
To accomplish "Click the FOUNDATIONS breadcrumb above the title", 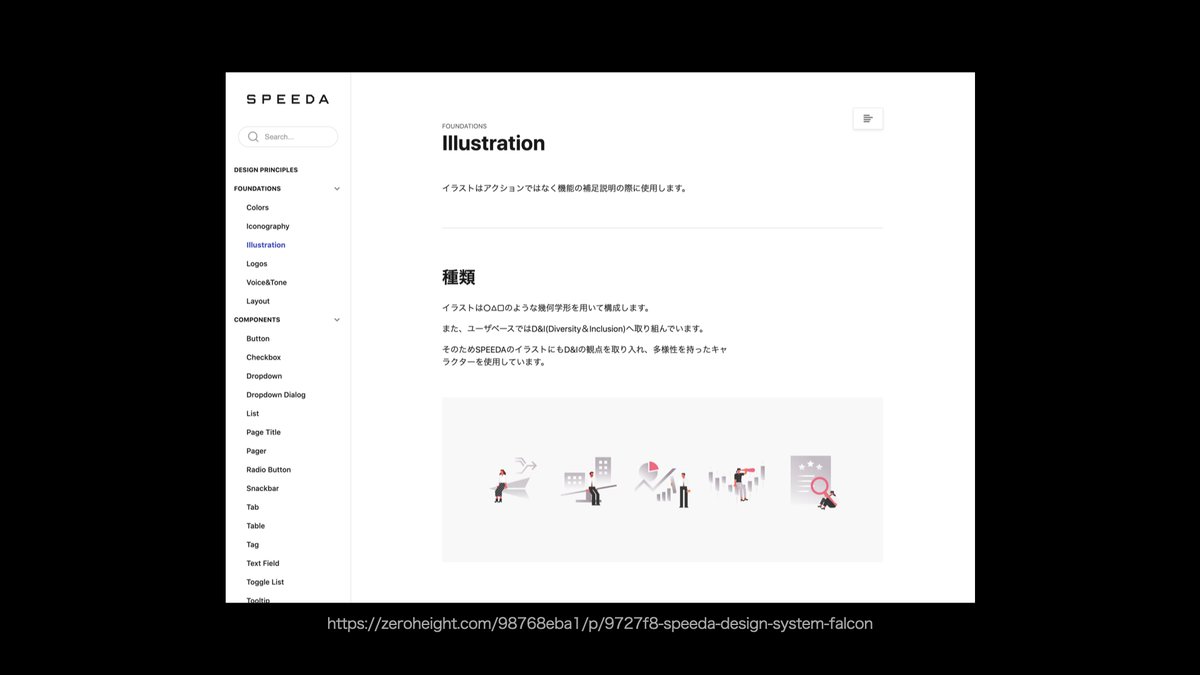I will tap(464, 126).
